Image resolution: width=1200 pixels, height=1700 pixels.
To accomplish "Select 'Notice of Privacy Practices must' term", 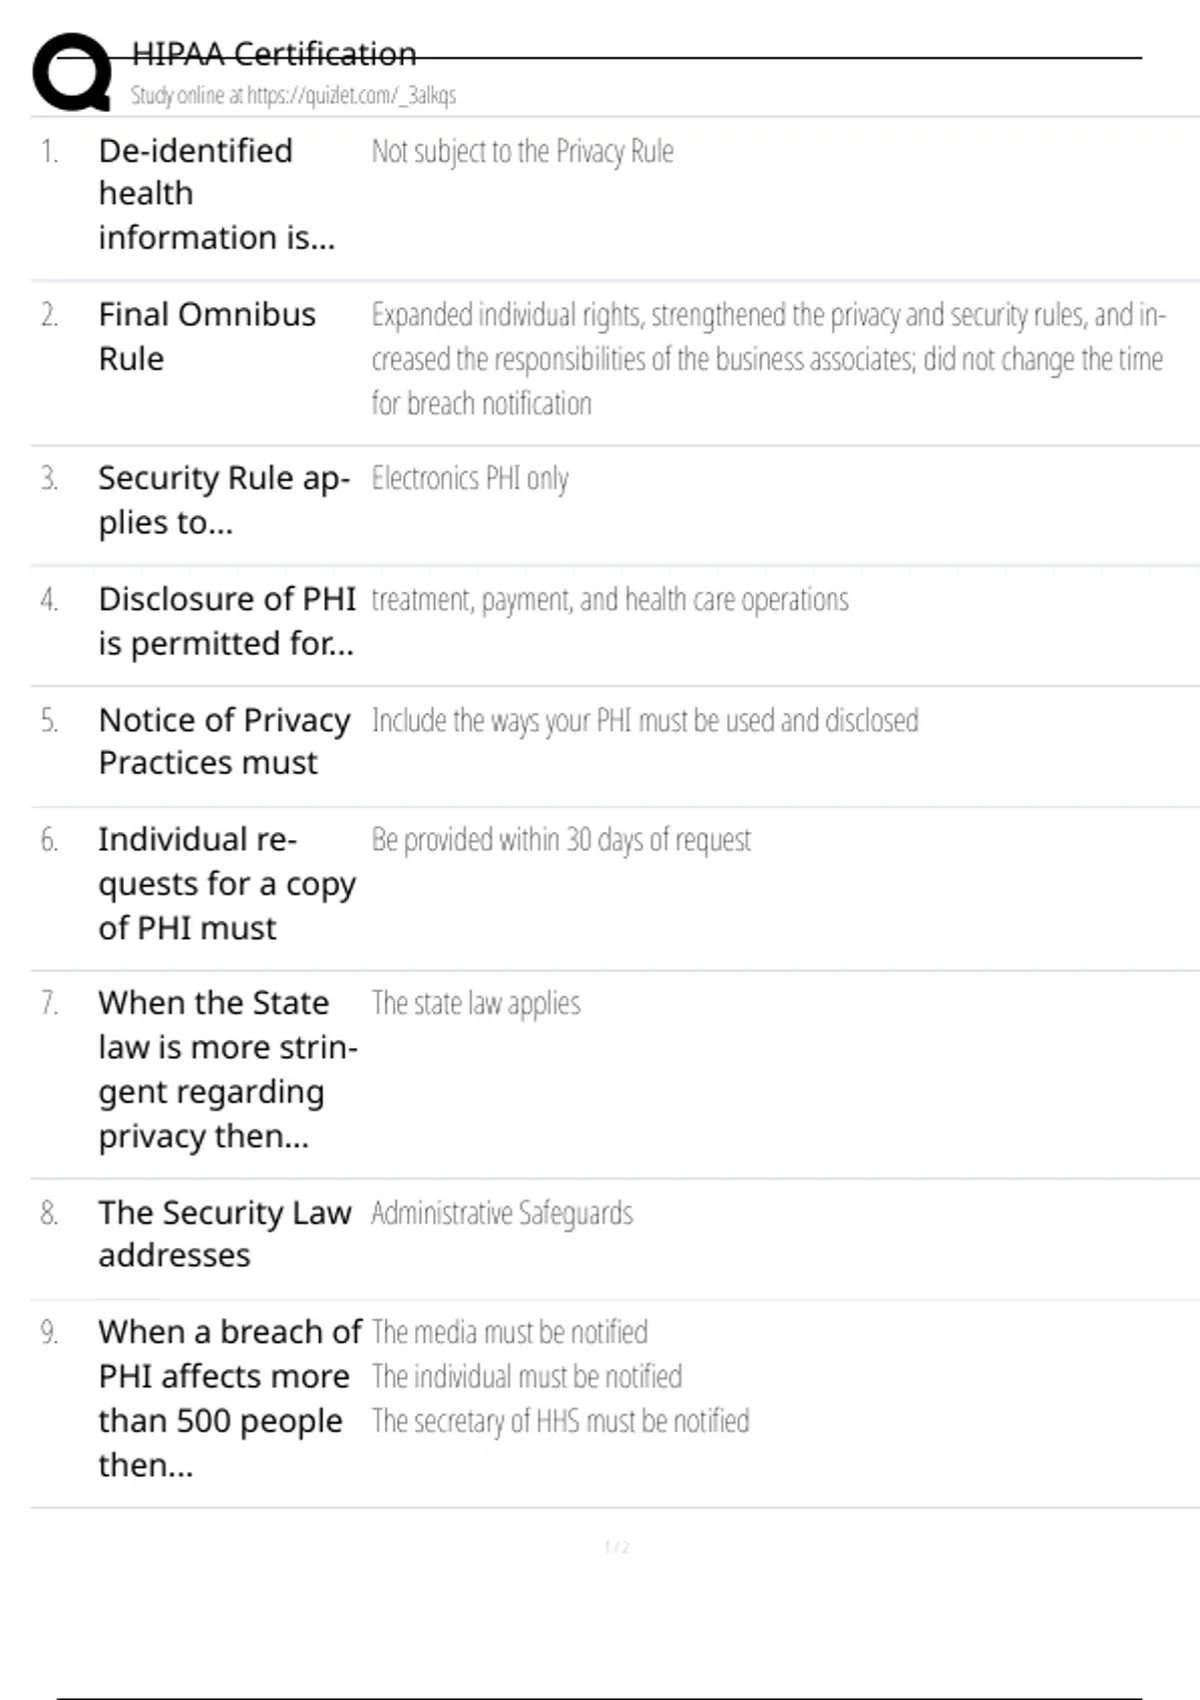I will [x=224, y=741].
